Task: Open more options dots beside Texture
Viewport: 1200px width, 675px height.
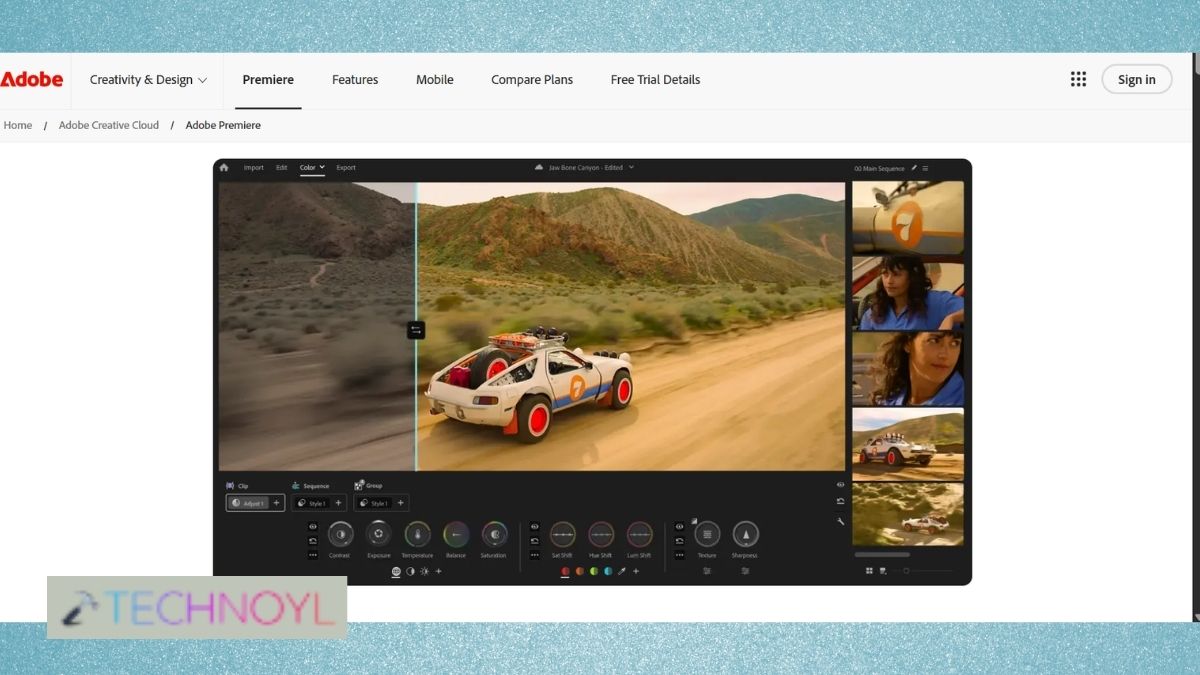Action: (x=680, y=554)
